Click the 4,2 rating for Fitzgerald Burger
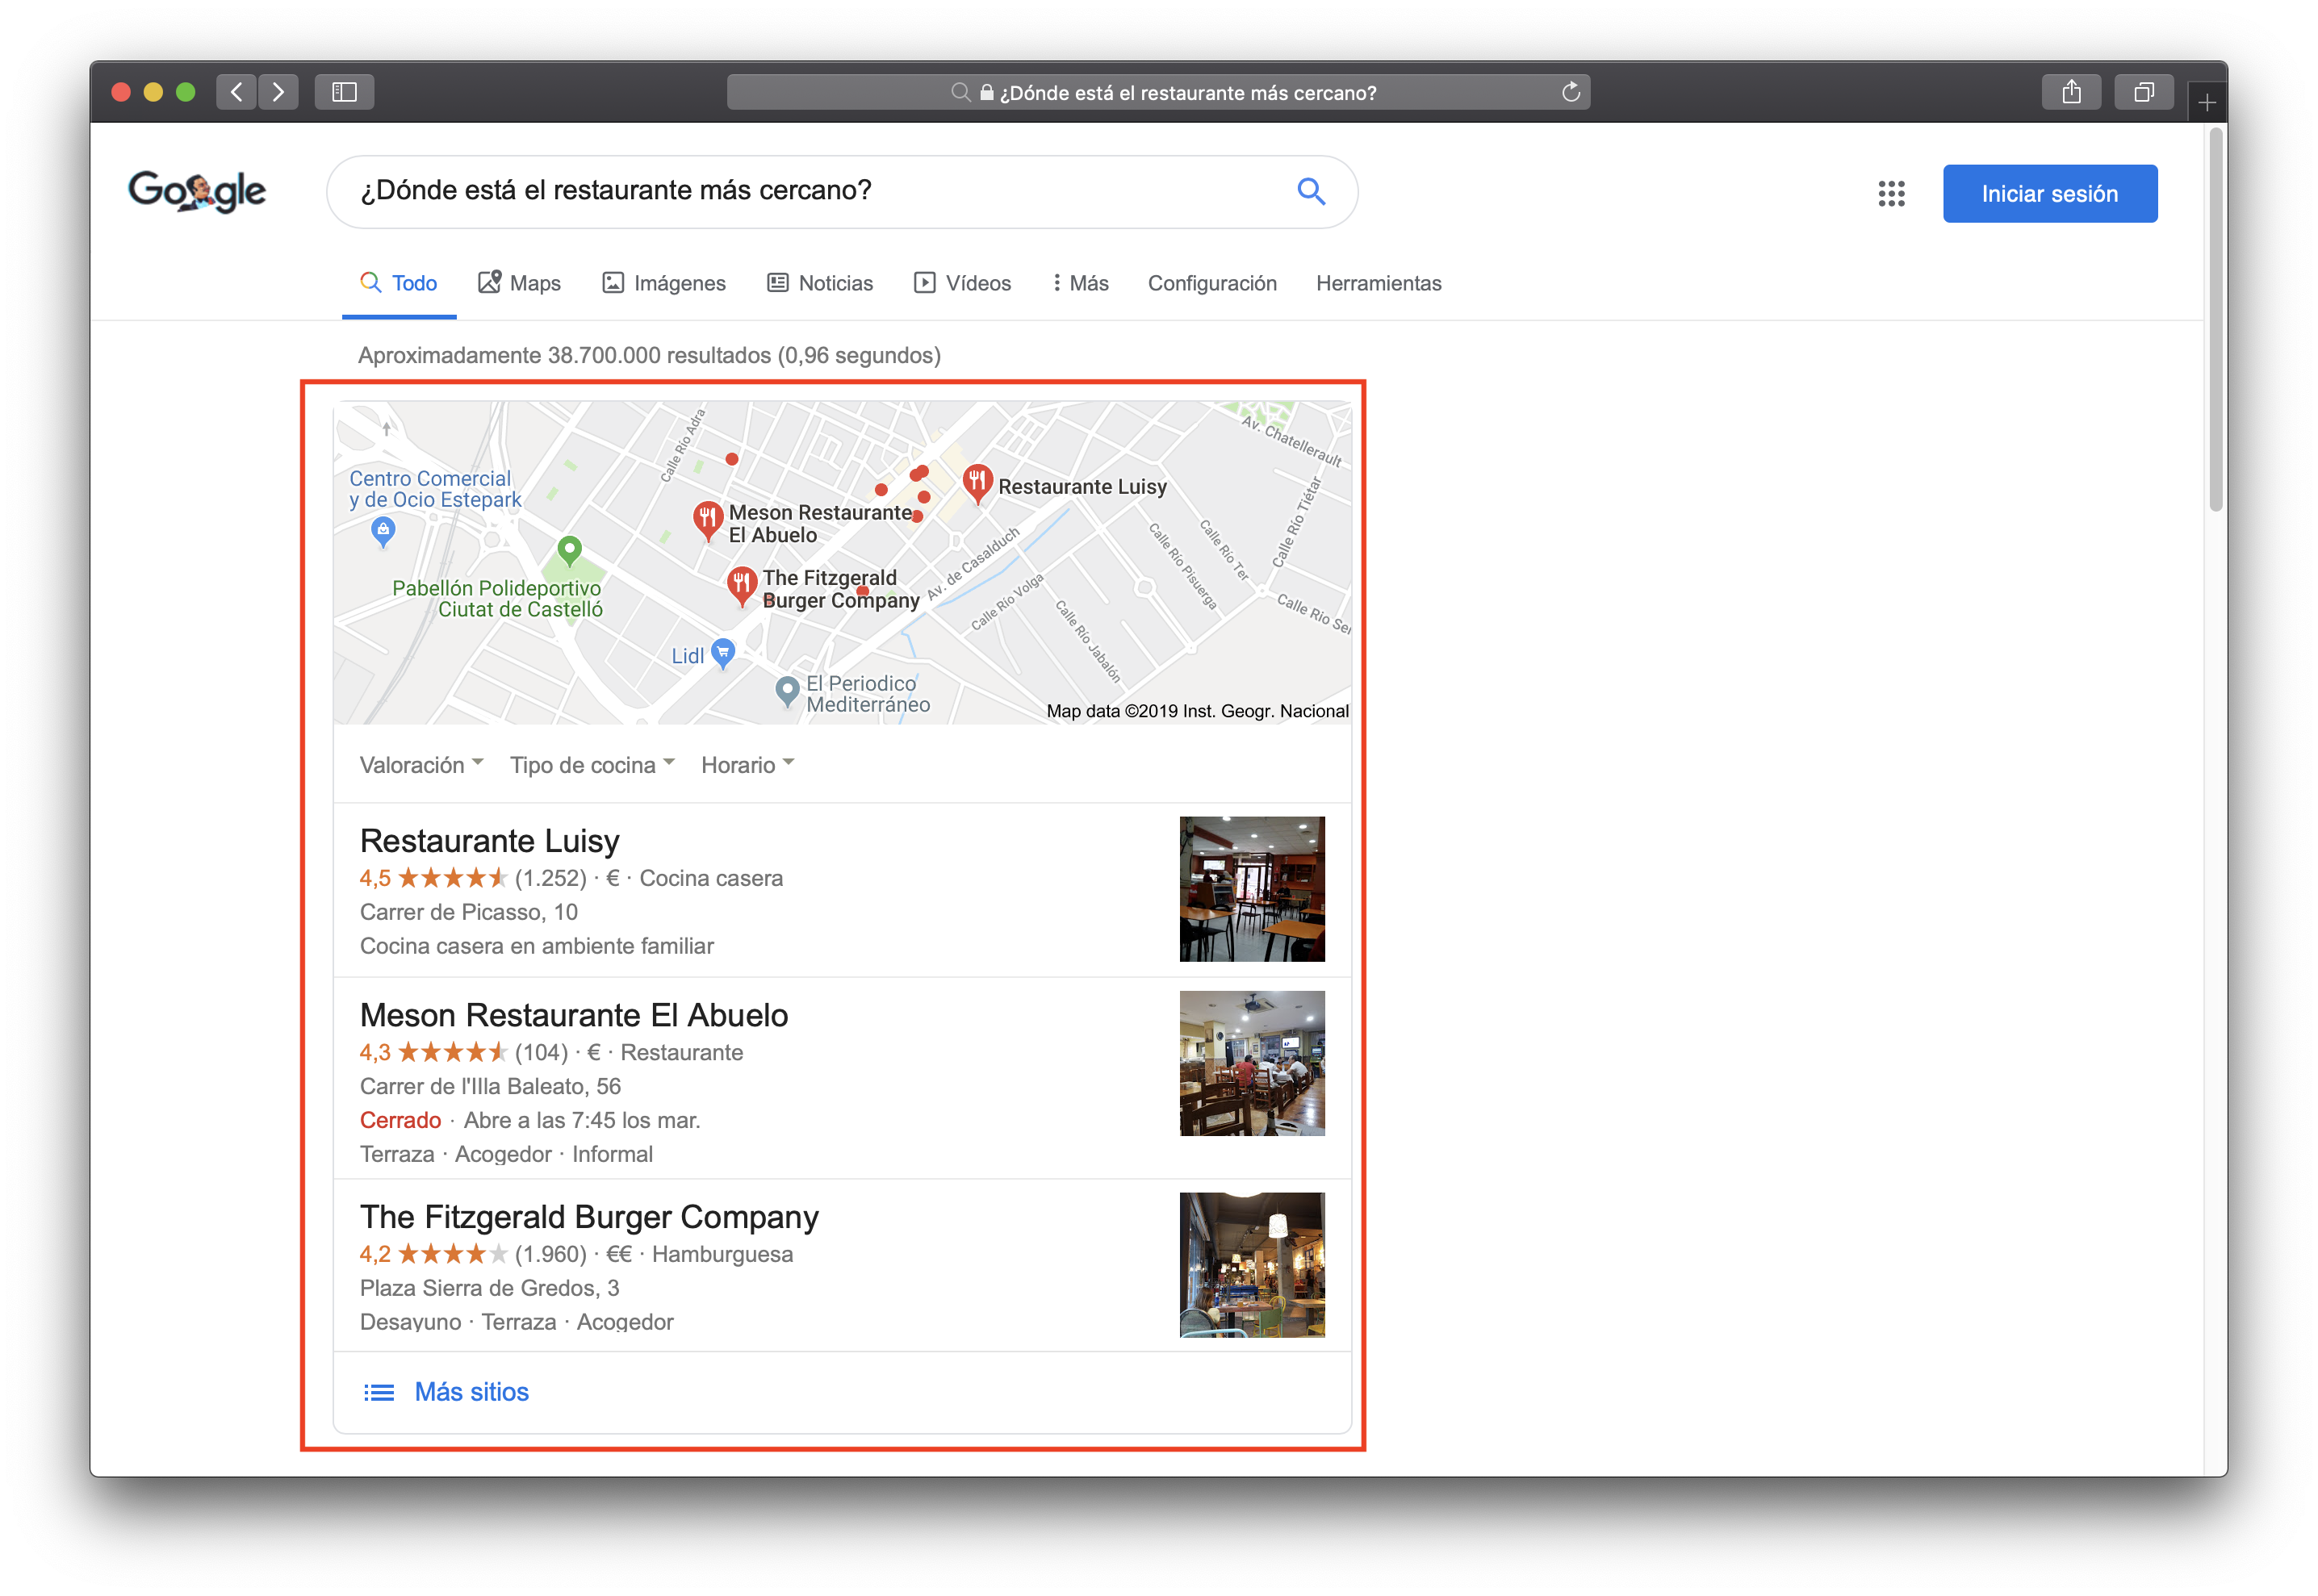The height and width of the screenshot is (1596, 2318). pos(375,1254)
